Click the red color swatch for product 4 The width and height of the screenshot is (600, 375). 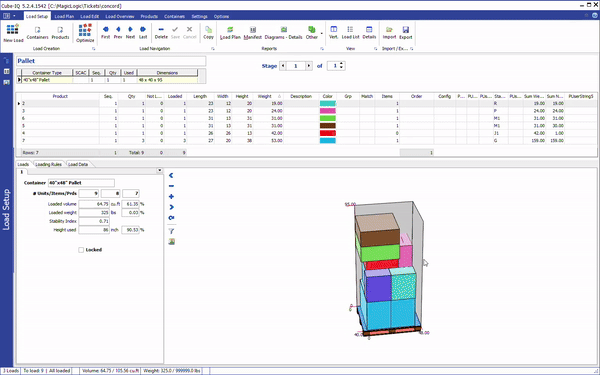pyautogui.click(x=328, y=133)
